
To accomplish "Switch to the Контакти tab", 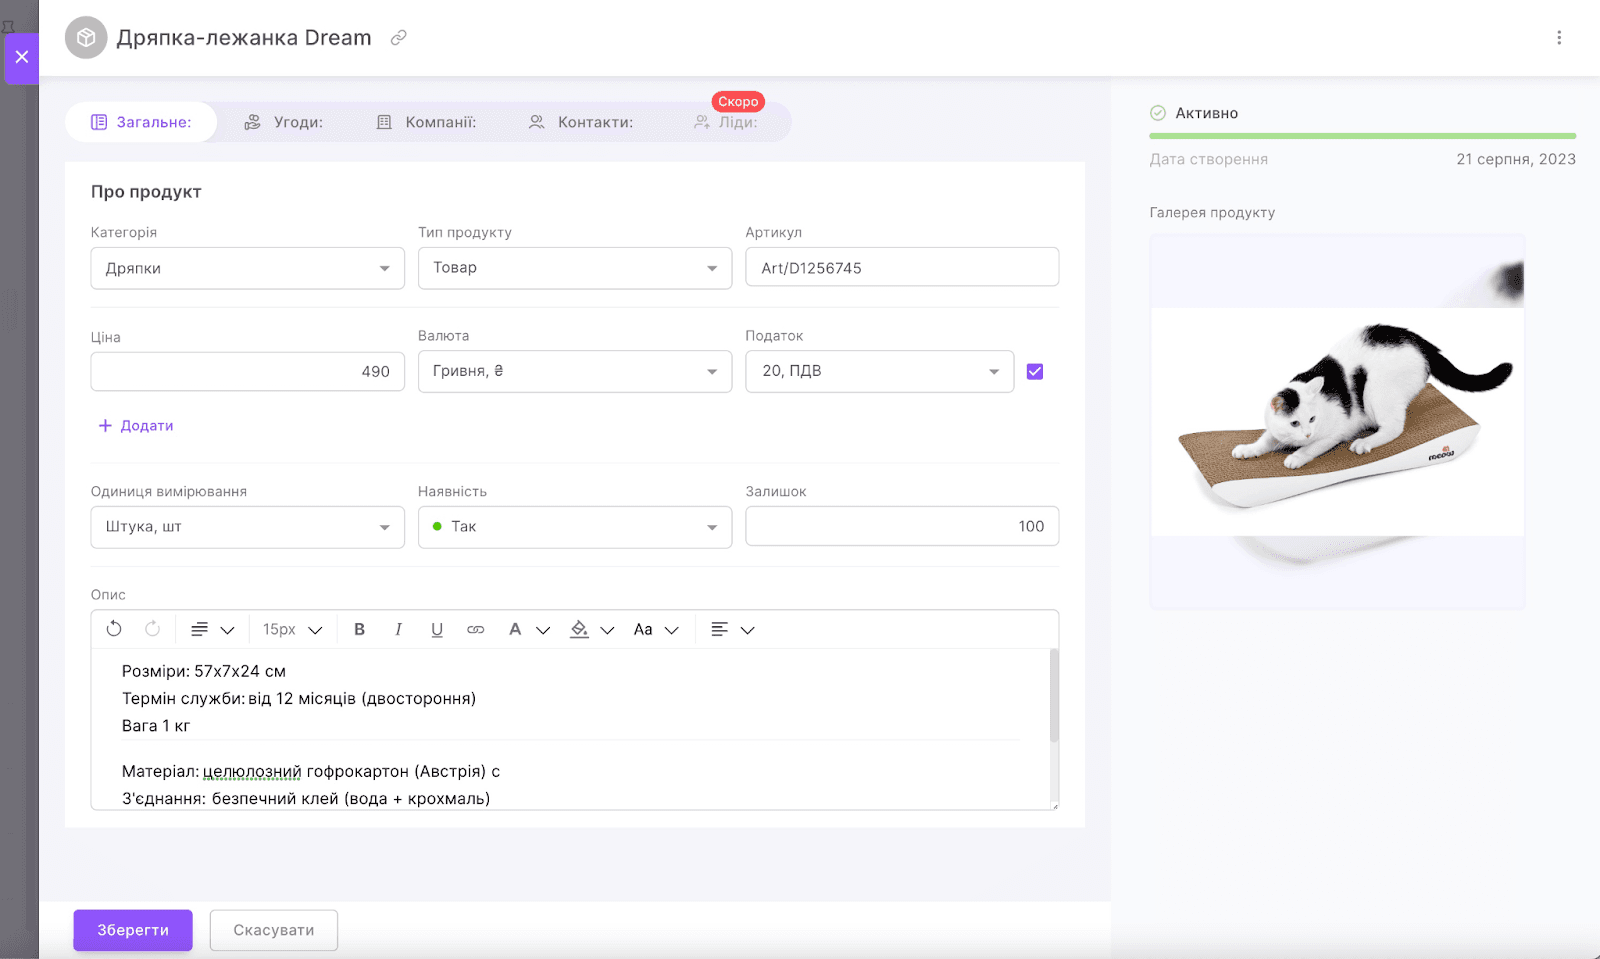I will 581,122.
